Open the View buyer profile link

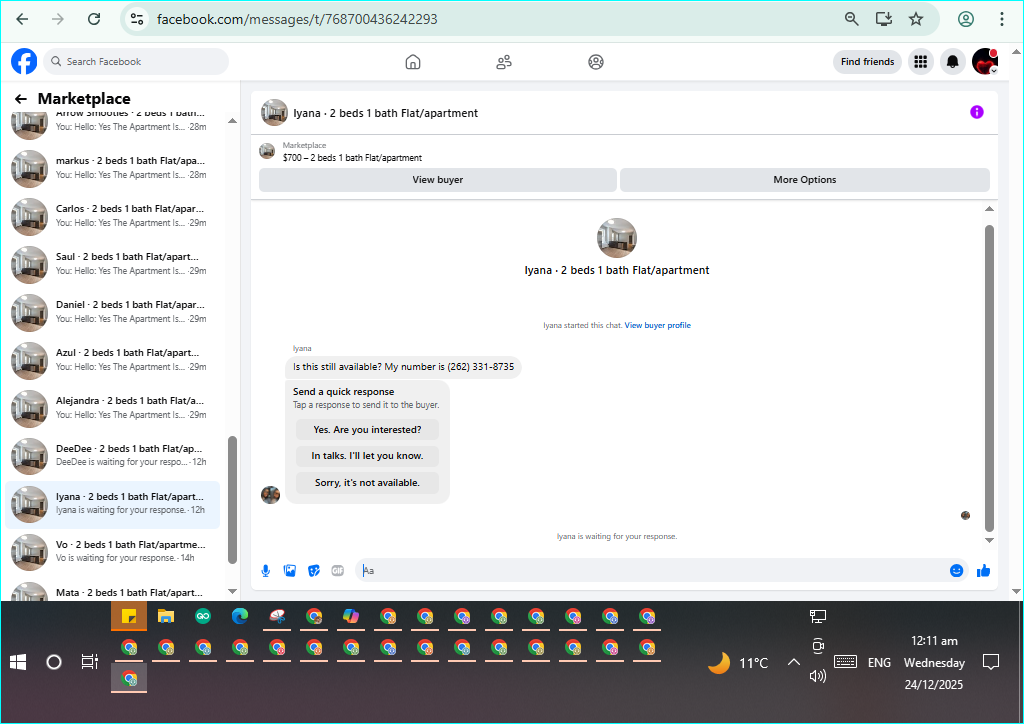tap(658, 325)
